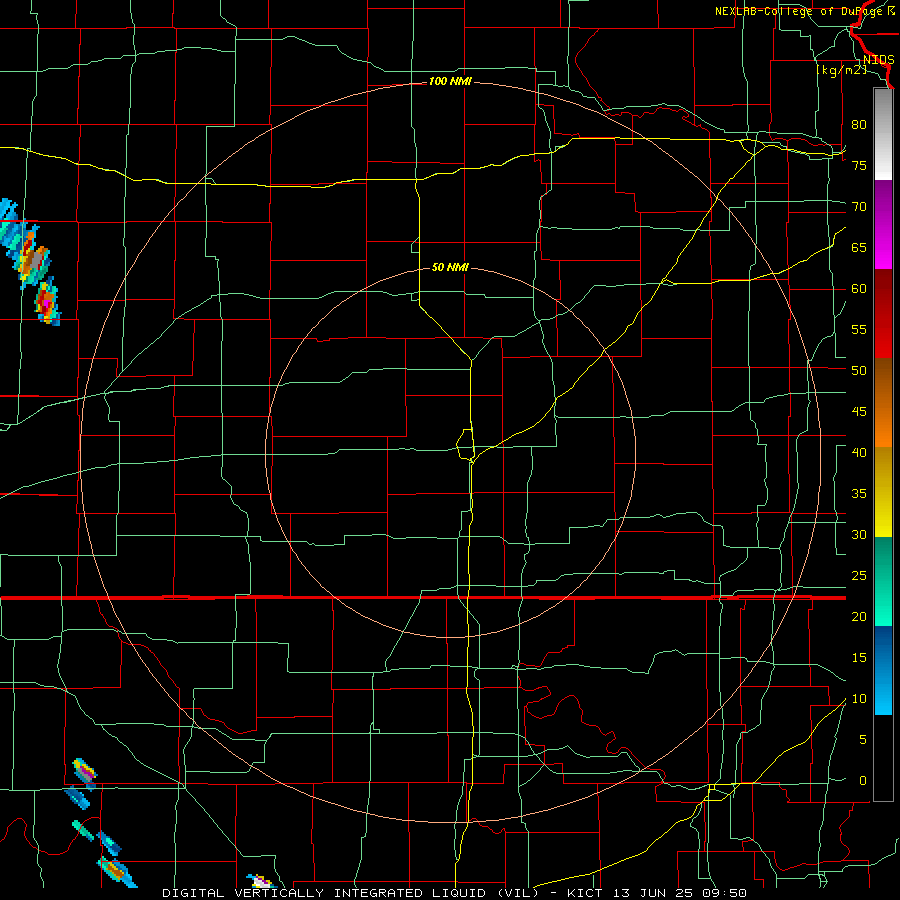This screenshot has width=900, height=900.
Task: Select the yellow segment of the legend
Action: tap(883, 492)
